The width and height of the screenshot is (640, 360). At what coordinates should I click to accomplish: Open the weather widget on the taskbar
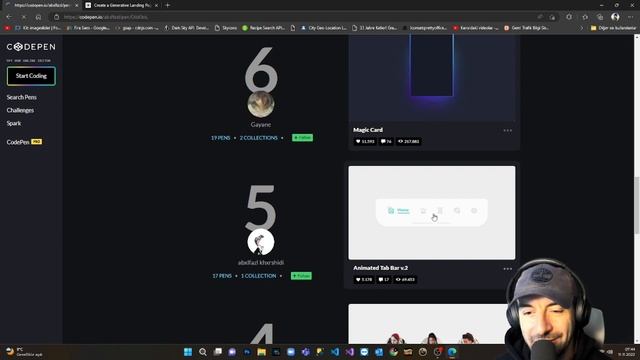coord(24,352)
